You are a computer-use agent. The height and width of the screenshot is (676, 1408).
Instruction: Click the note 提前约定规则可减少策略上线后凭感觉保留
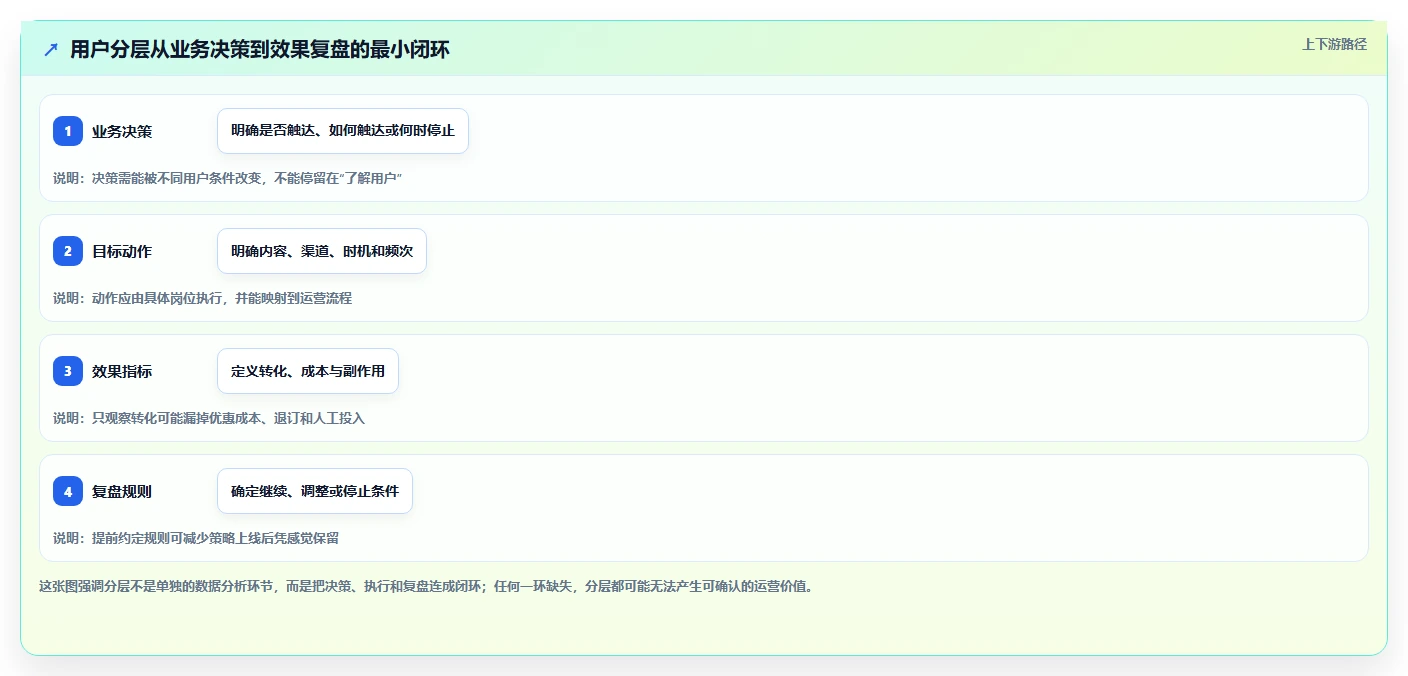(196, 538)
